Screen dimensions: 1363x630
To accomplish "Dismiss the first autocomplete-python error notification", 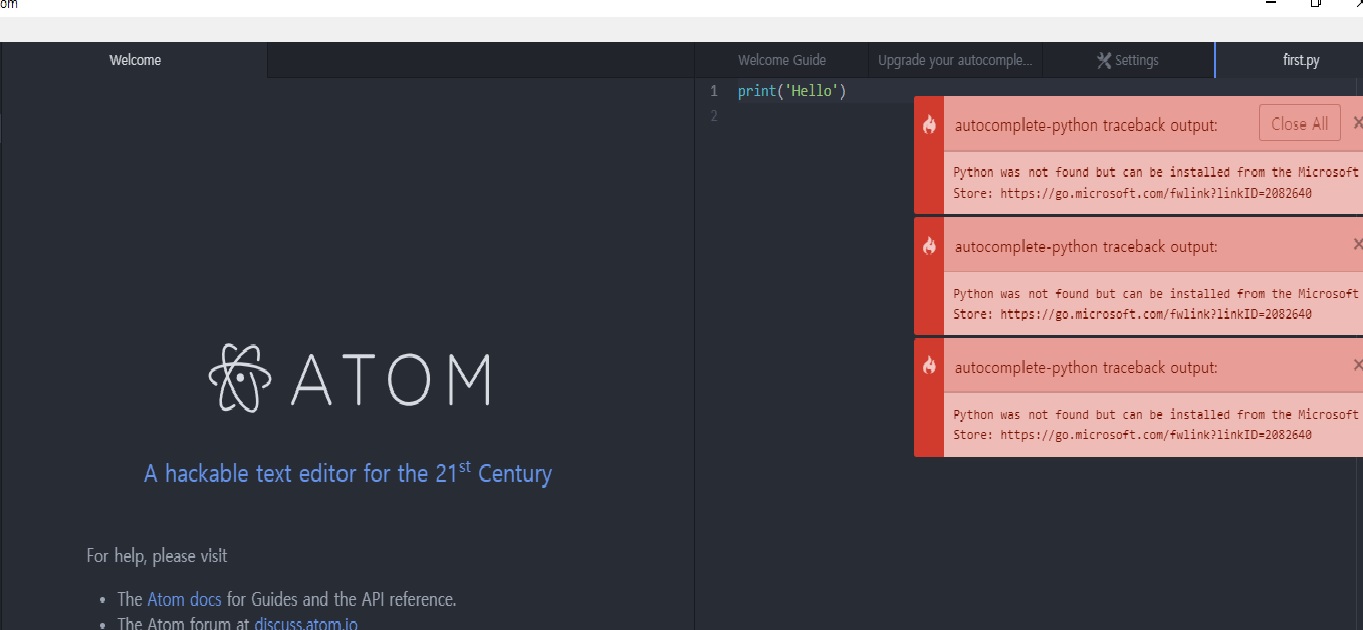I will [1357, 123].
